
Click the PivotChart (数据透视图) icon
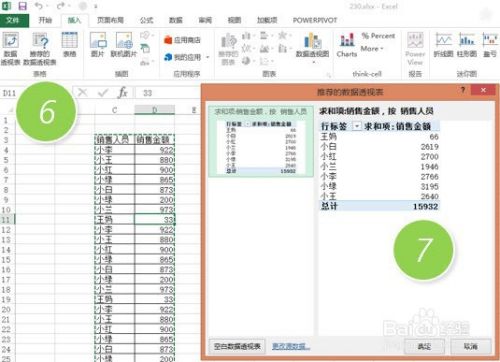(312, 45)
